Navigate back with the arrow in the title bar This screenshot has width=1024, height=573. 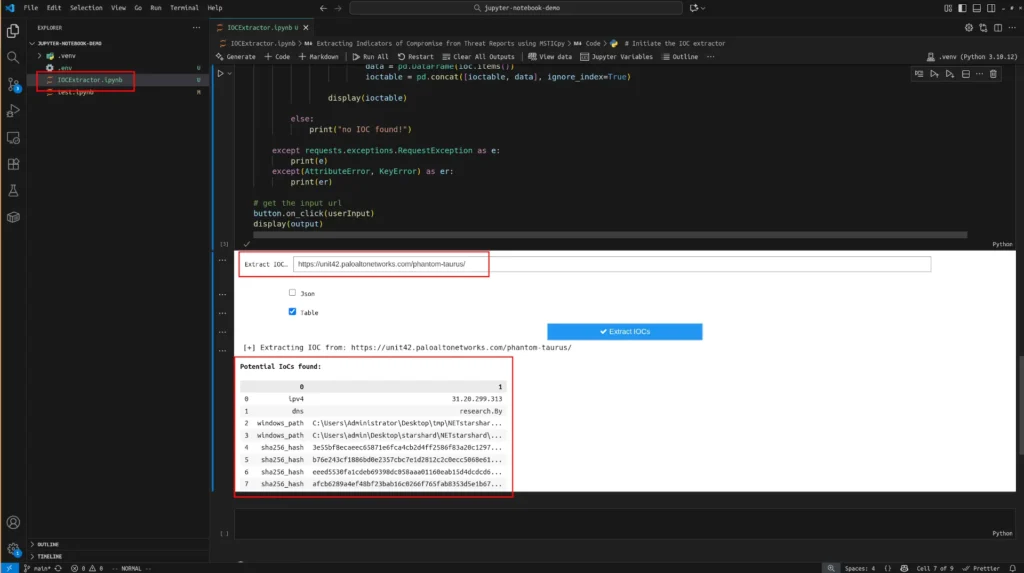323,8
